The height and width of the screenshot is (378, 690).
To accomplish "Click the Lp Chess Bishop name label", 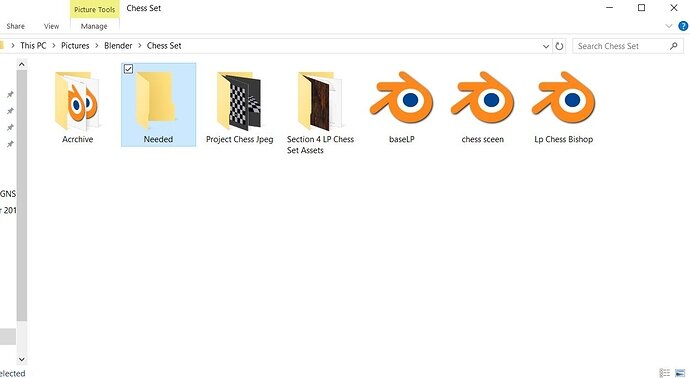I will 564,139.
